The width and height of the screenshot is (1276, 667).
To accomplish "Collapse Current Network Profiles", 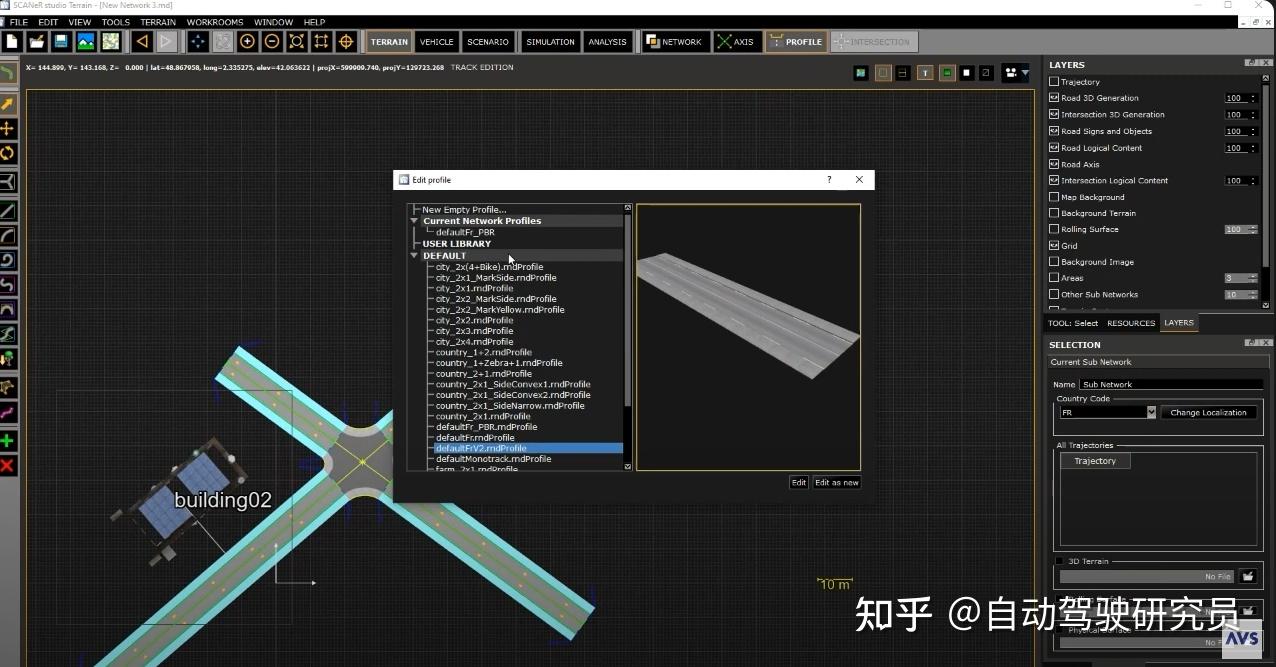I will (414, 220).
